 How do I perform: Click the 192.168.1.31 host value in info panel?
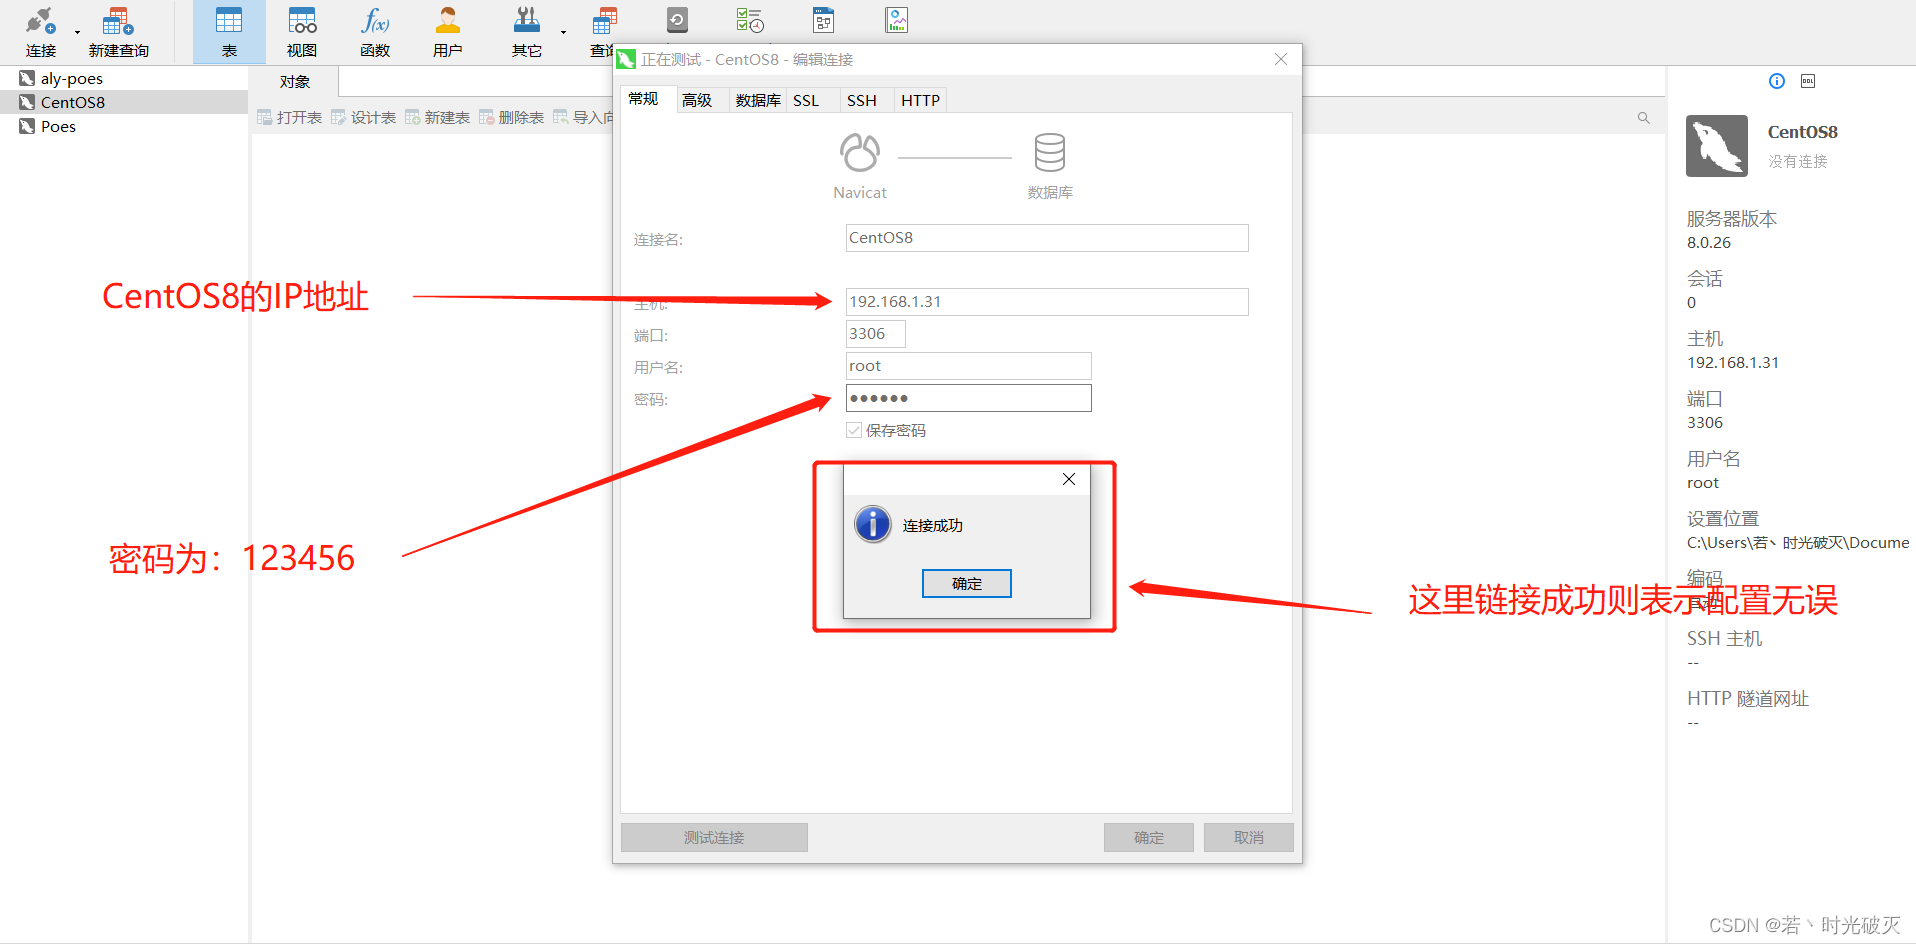1733,363
